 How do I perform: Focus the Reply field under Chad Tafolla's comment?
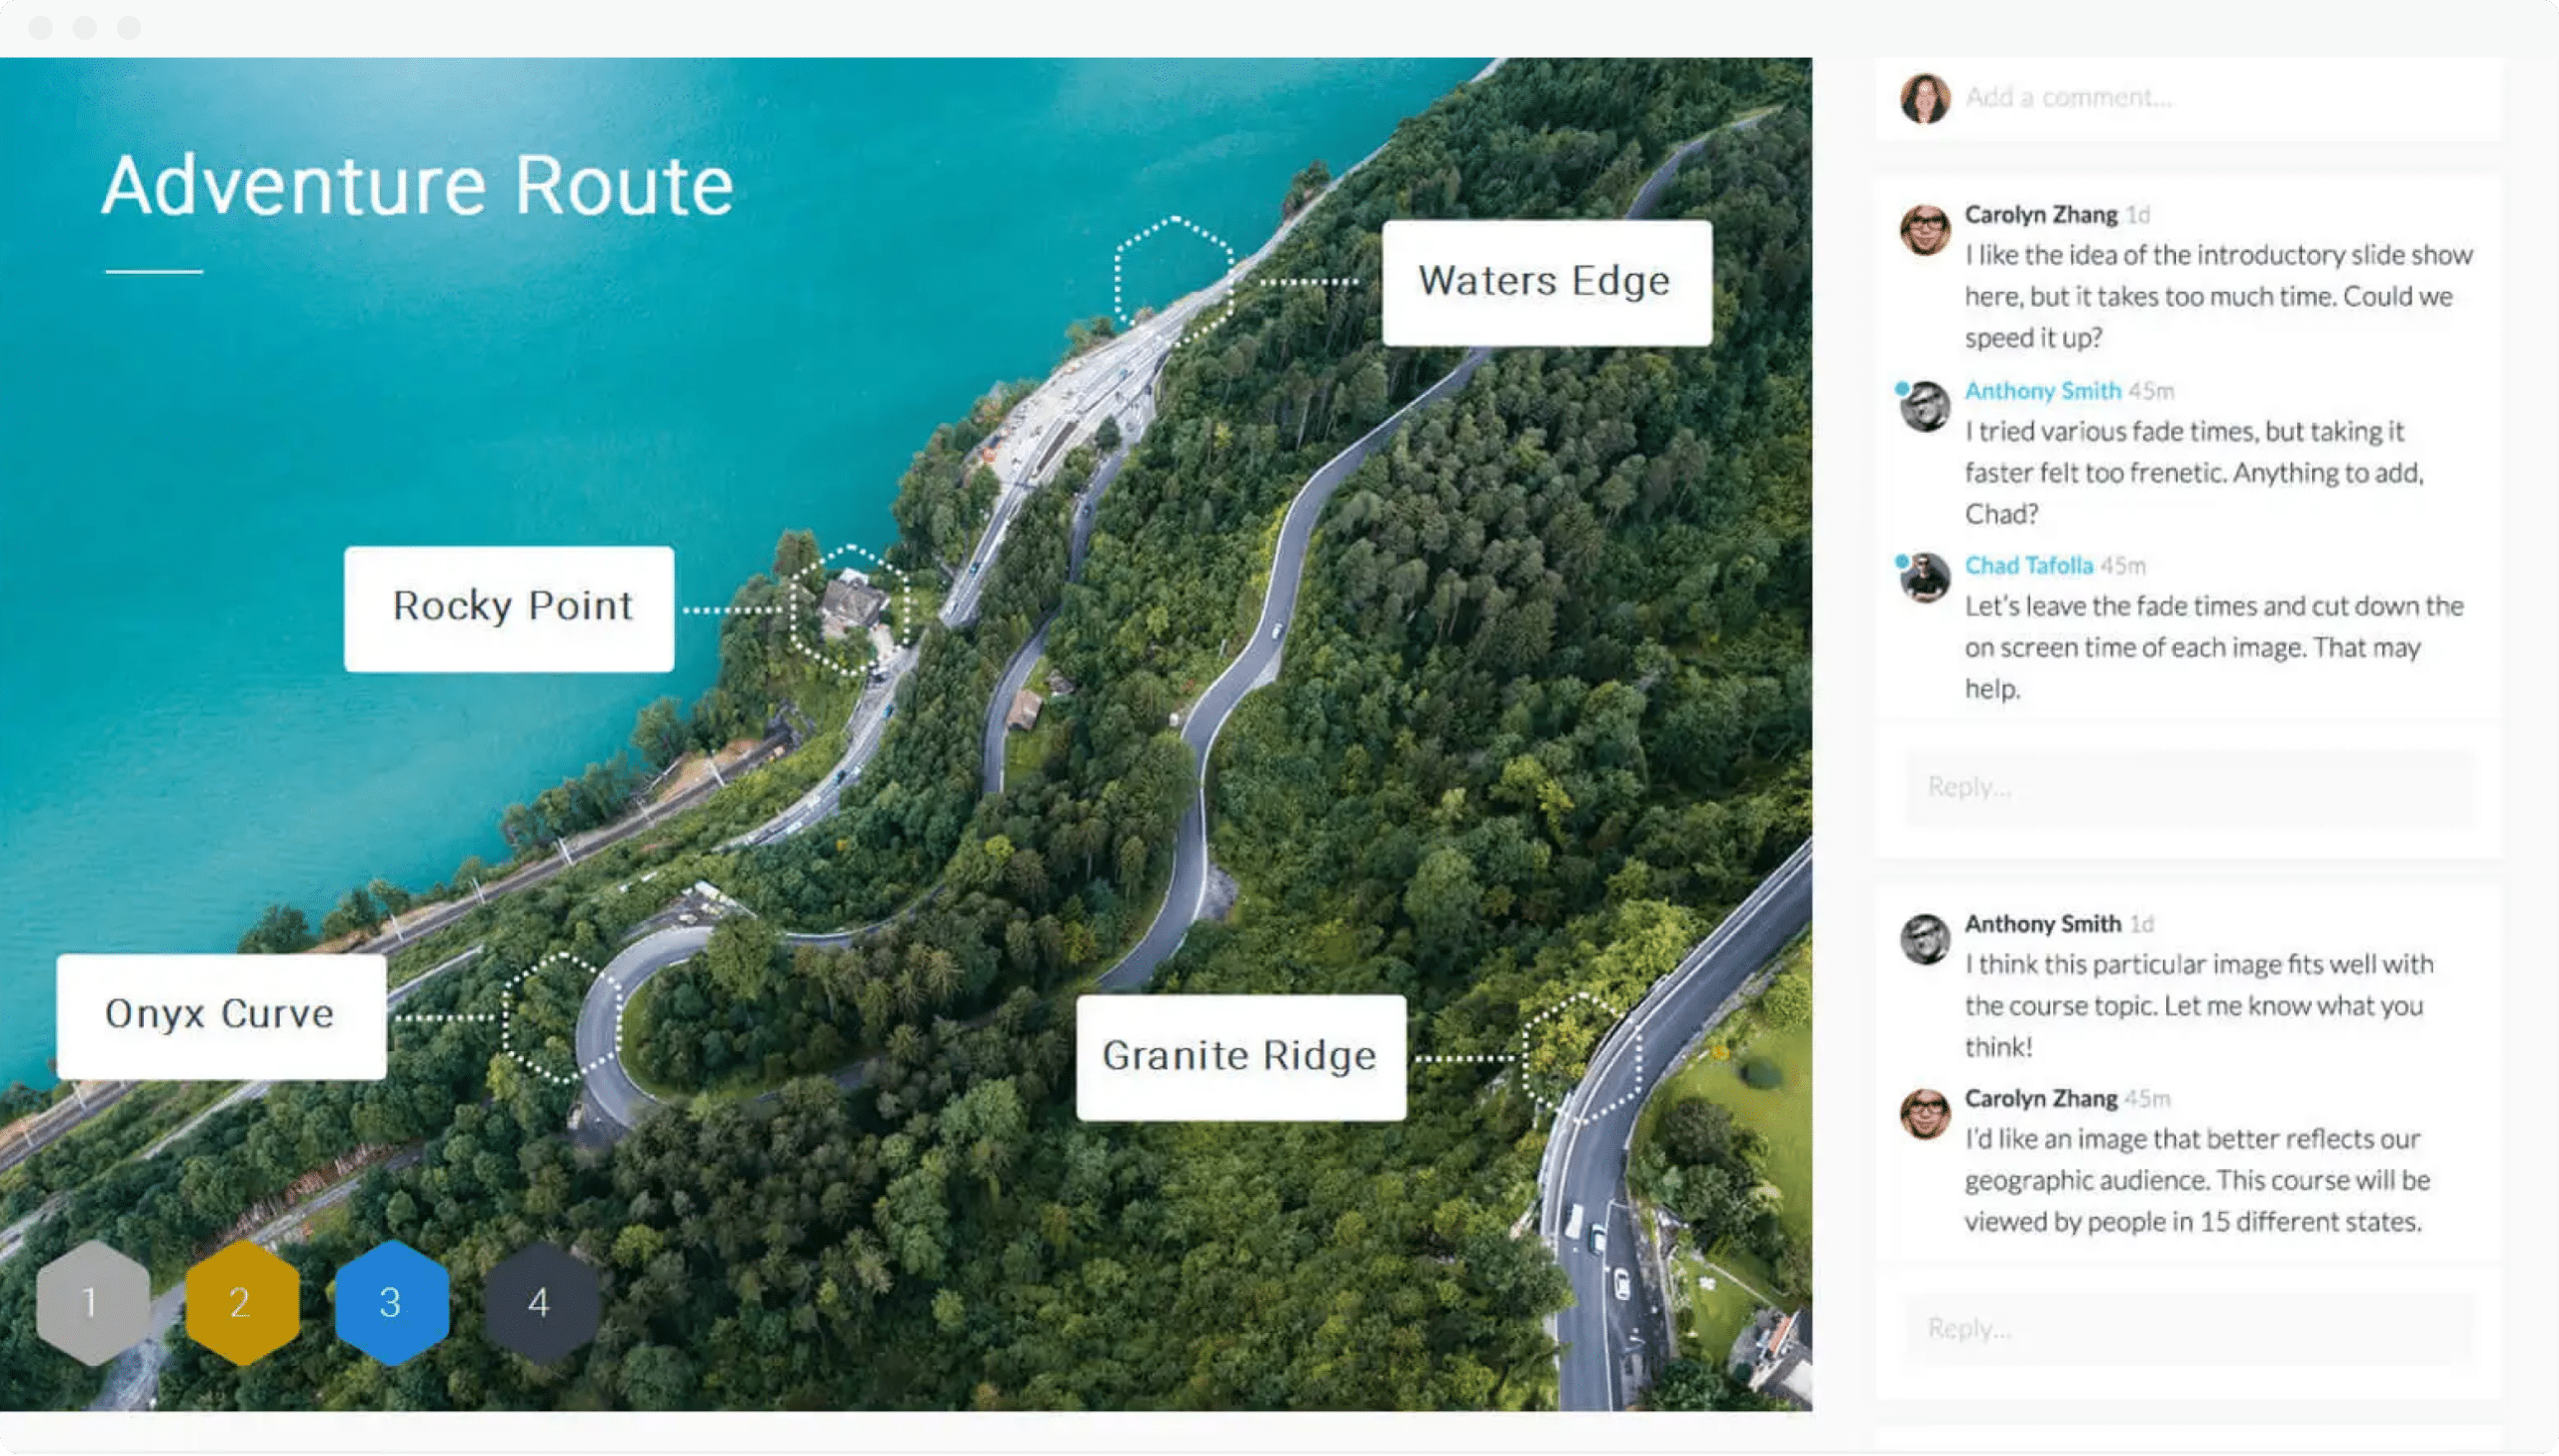point(2189,787)
